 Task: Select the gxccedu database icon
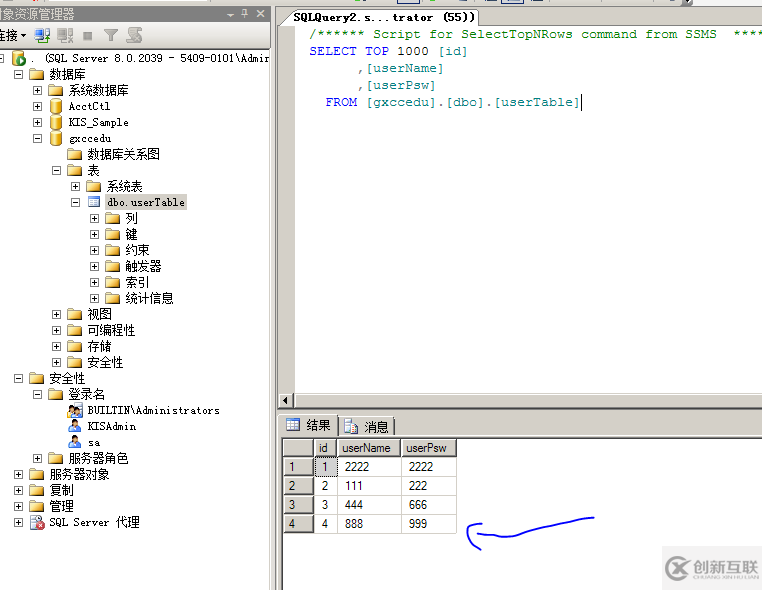click(57, 138)
